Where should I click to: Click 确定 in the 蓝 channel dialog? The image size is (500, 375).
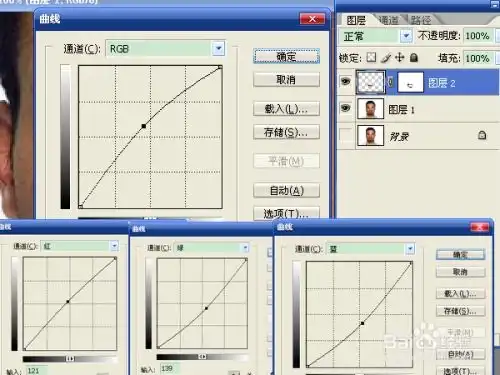pyautogui.click(x=460, y=255)
